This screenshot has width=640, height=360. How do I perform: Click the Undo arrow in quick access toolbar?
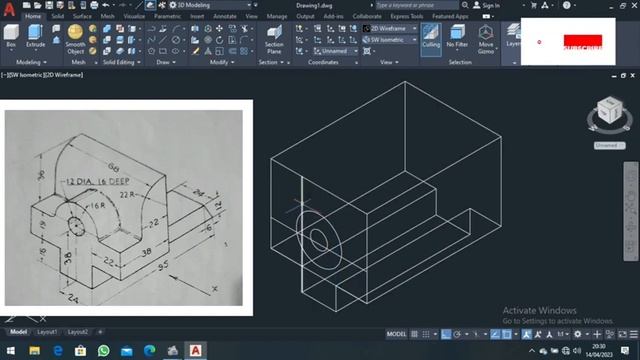click(106, 5)
